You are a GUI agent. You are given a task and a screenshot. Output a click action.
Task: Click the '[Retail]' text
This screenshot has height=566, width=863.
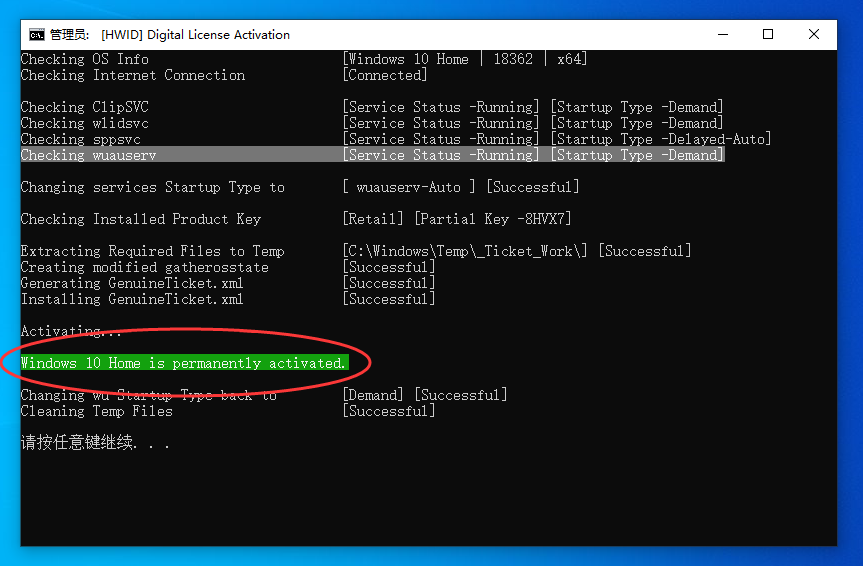pos(373,219)
